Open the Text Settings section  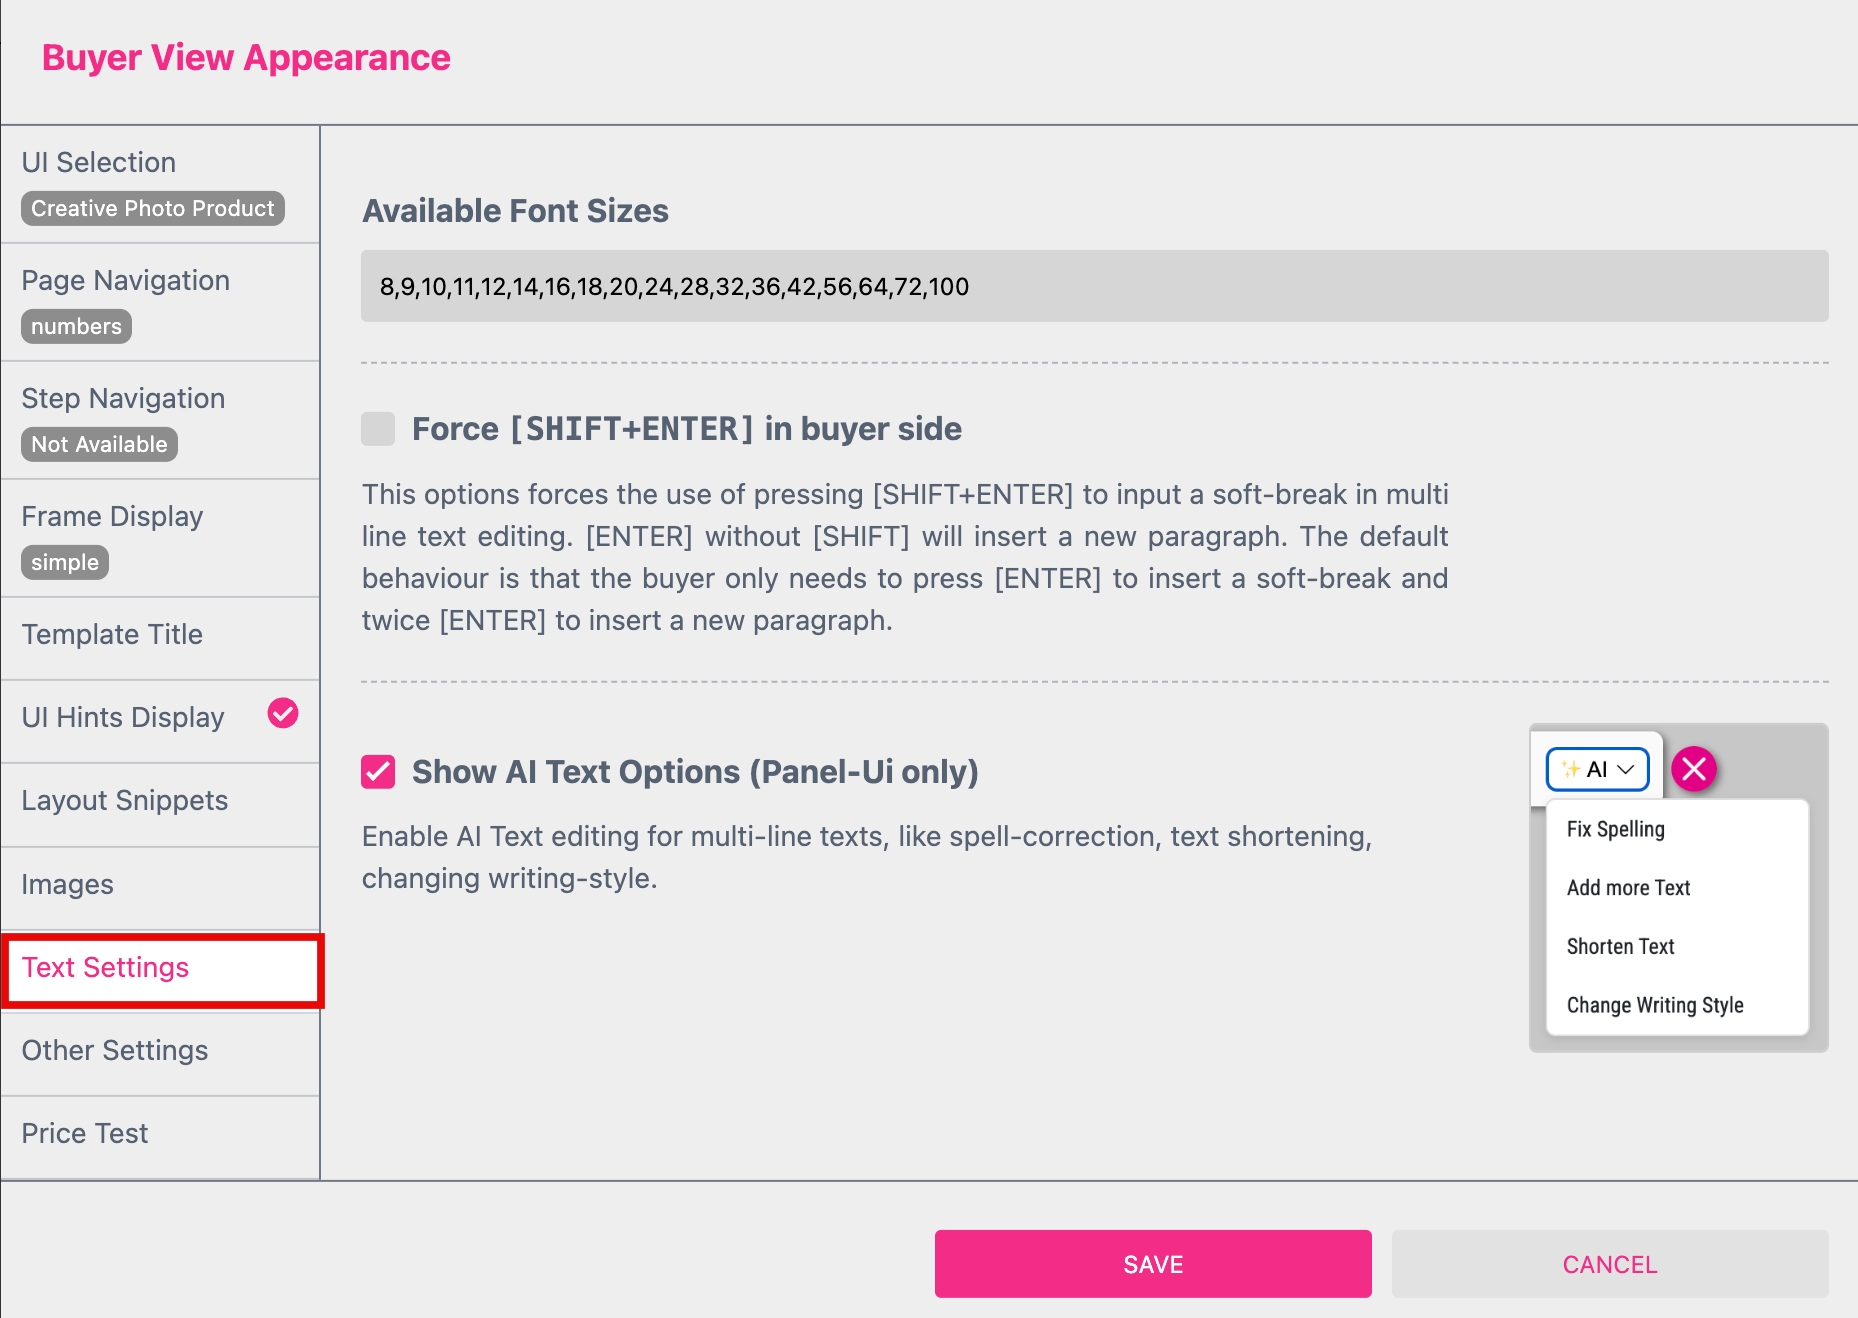pyautogui.click(x=105, y=967)
